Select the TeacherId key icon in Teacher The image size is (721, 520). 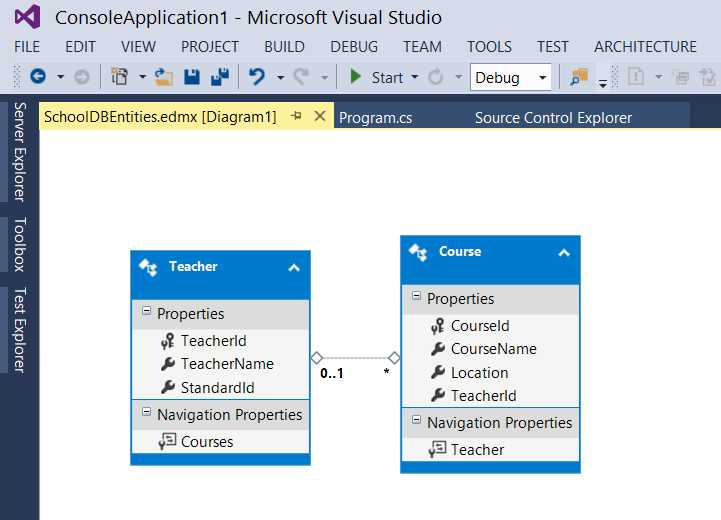168,341
